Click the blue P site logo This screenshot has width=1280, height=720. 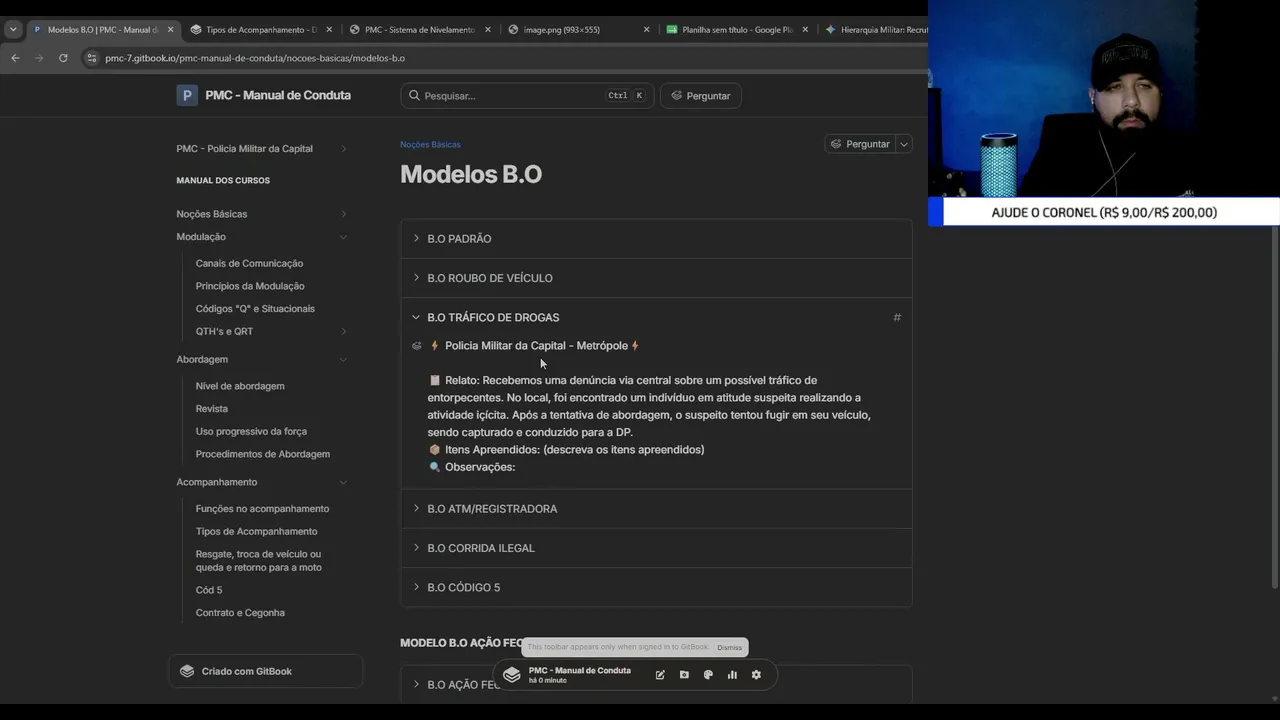187,95
